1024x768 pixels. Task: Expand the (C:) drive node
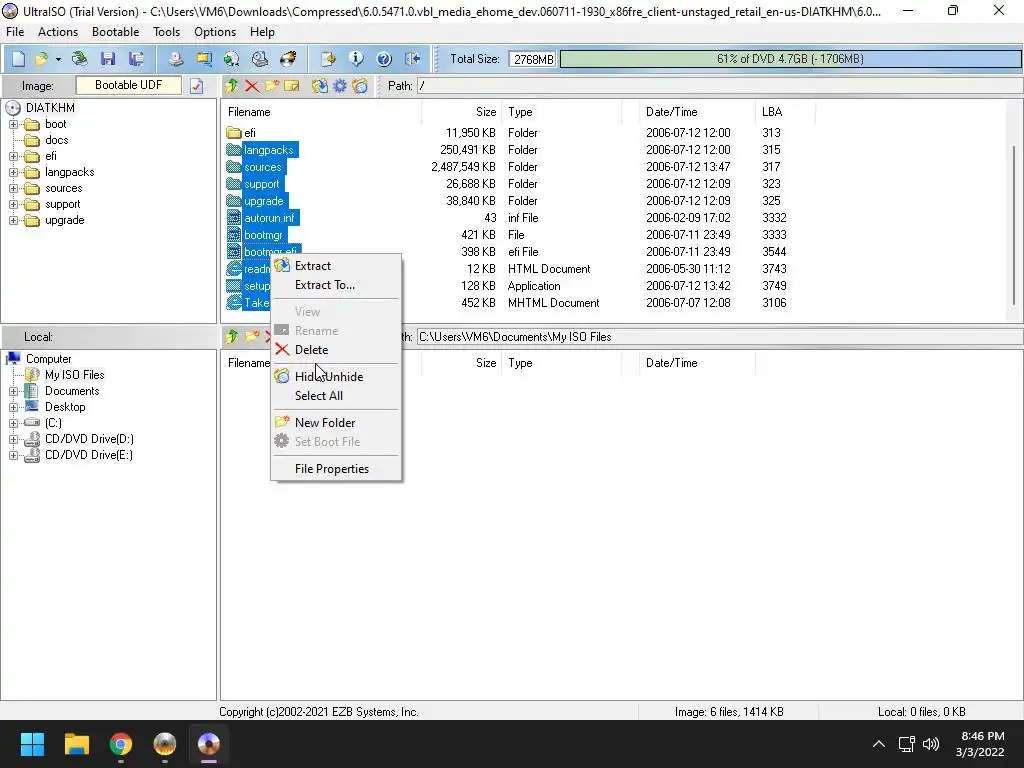tap(13, 423)
